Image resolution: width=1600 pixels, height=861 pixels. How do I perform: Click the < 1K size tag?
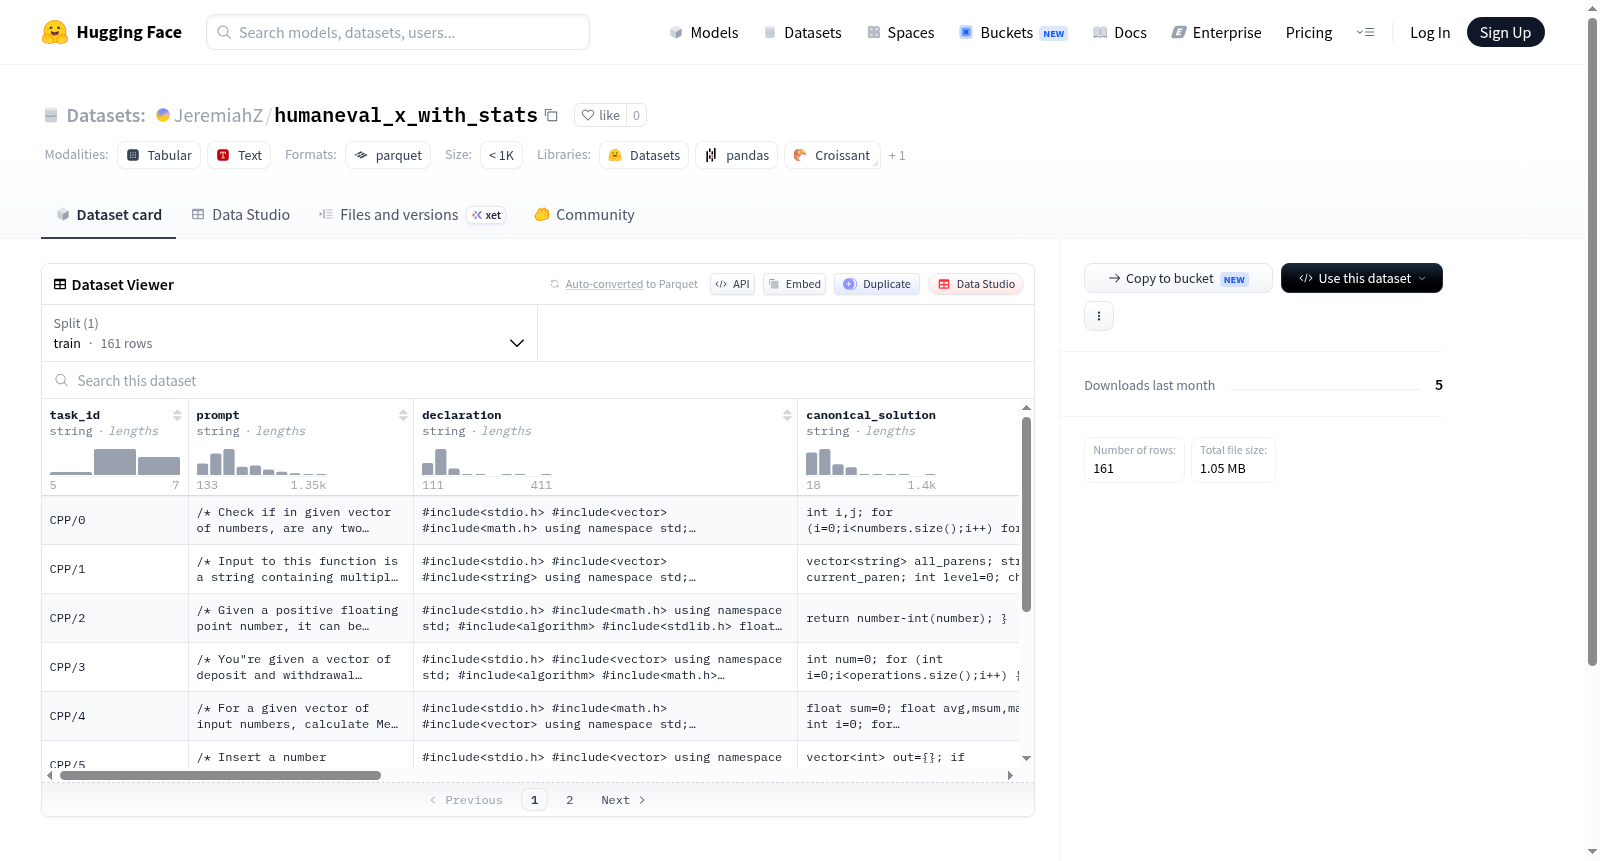[502, 155]
